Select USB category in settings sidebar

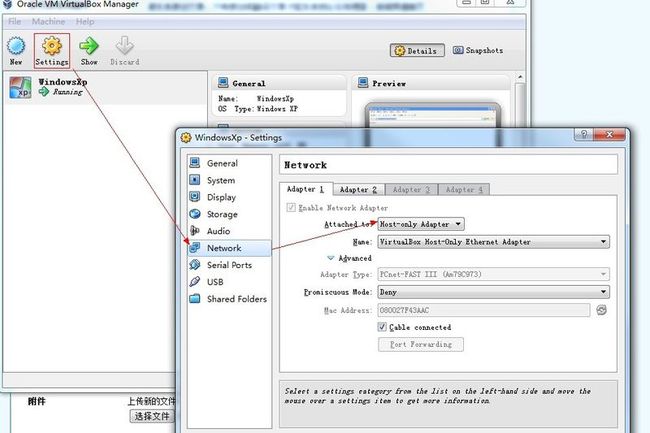[x=229, y=282]
